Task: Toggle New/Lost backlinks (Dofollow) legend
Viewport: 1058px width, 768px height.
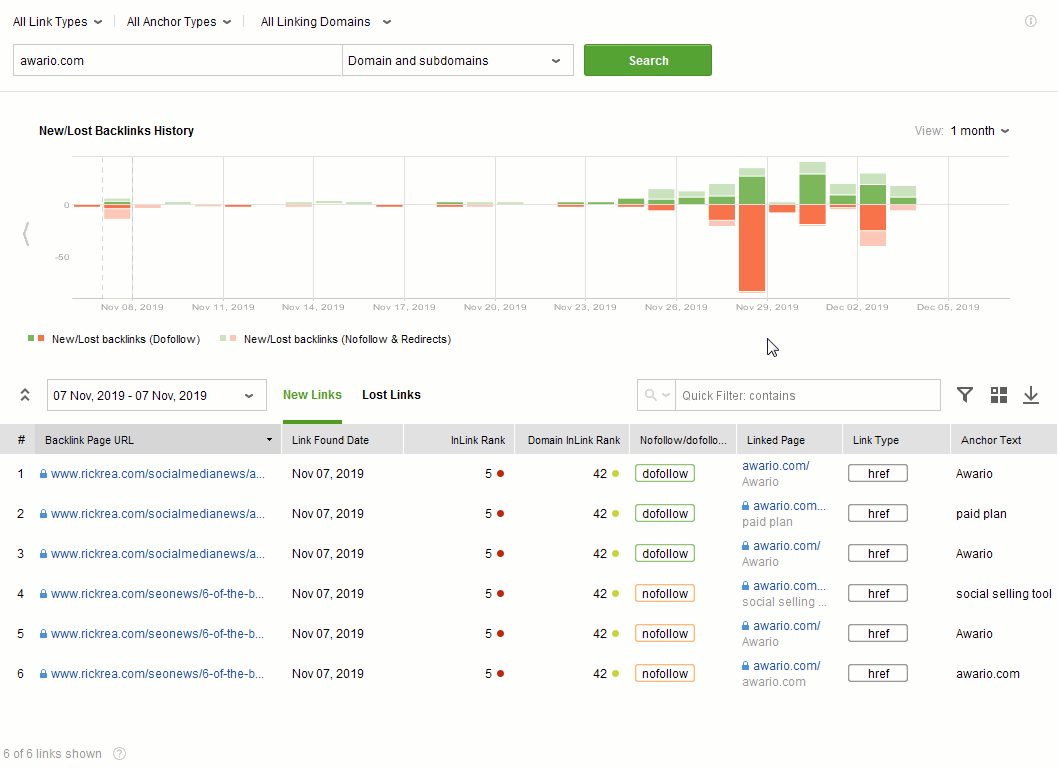Action: click(114, 339)
